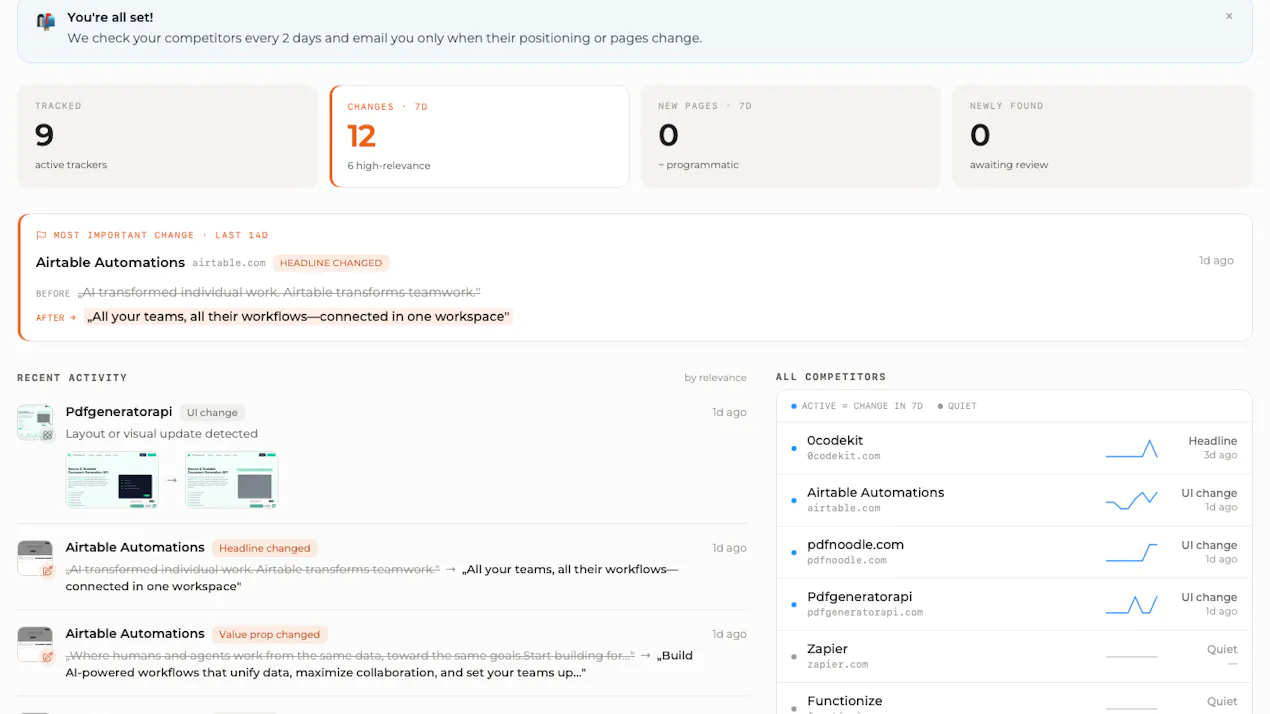Click the Value prop changed tag
This screenshot has height=714, width=1270.
point(270,634)
